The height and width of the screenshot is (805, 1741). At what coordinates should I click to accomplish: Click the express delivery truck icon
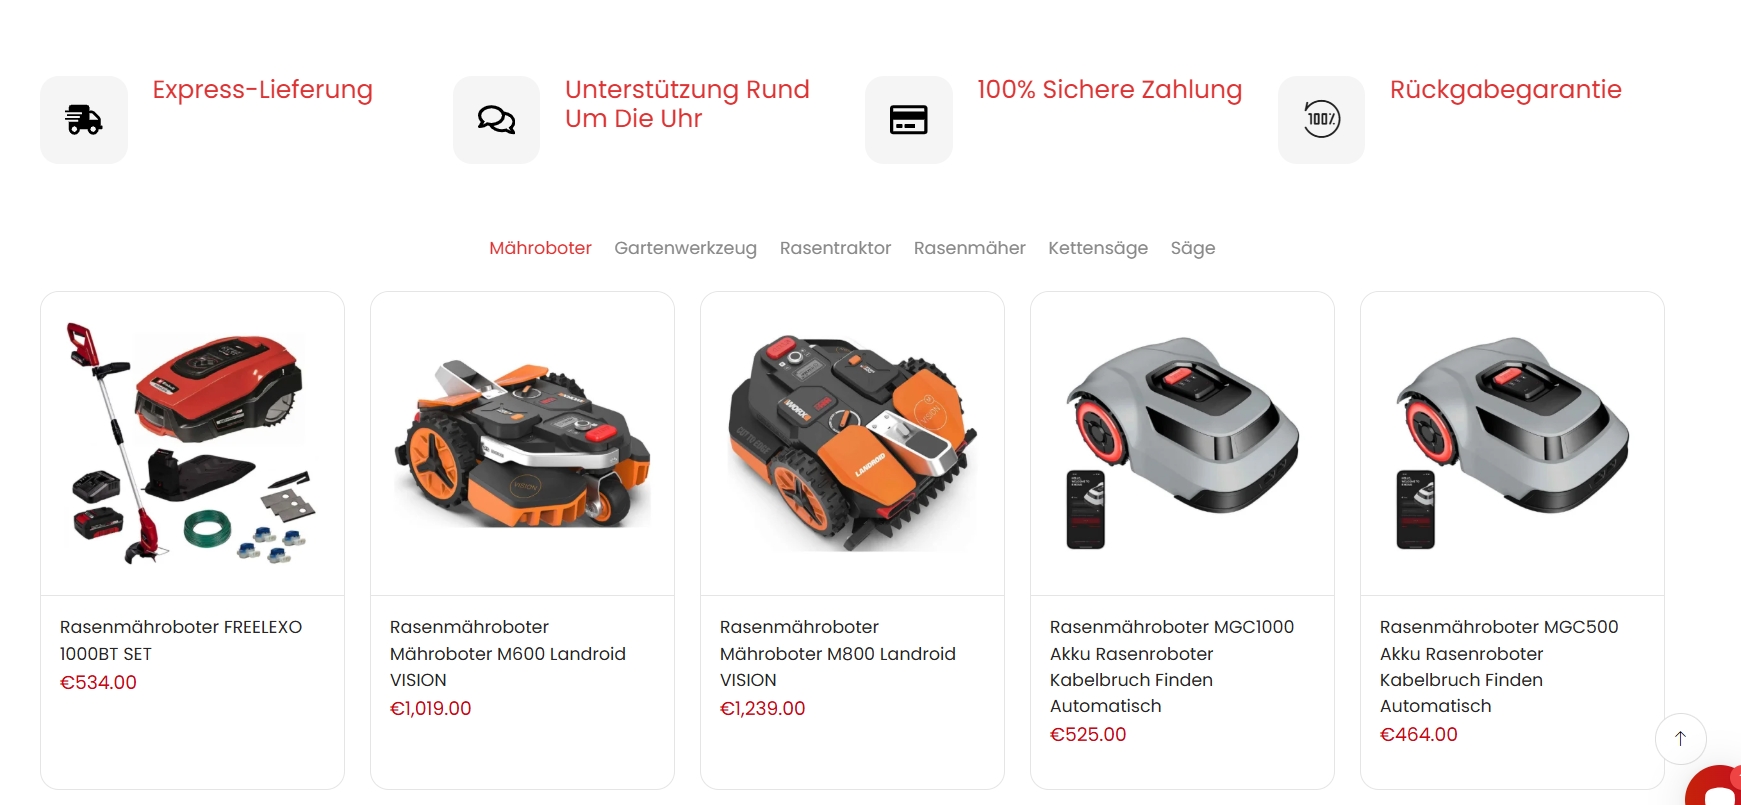pos(84,120)
